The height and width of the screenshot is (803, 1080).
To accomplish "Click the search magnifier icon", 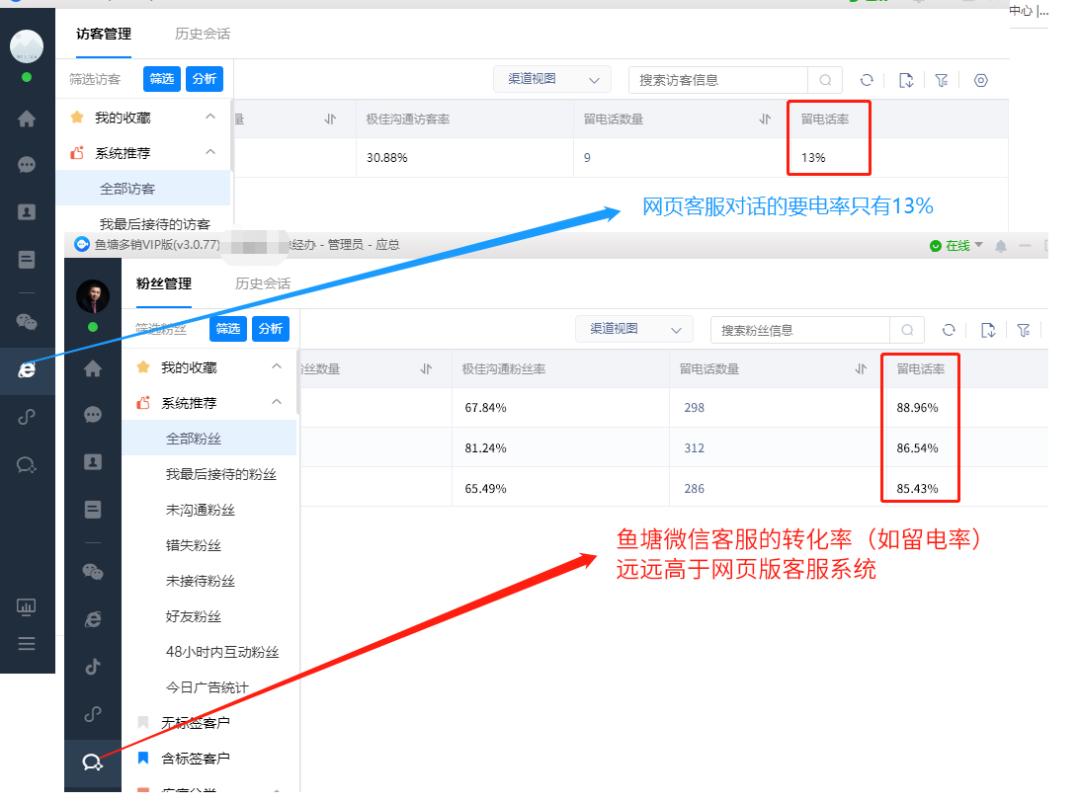I will (x=907, y=331).
